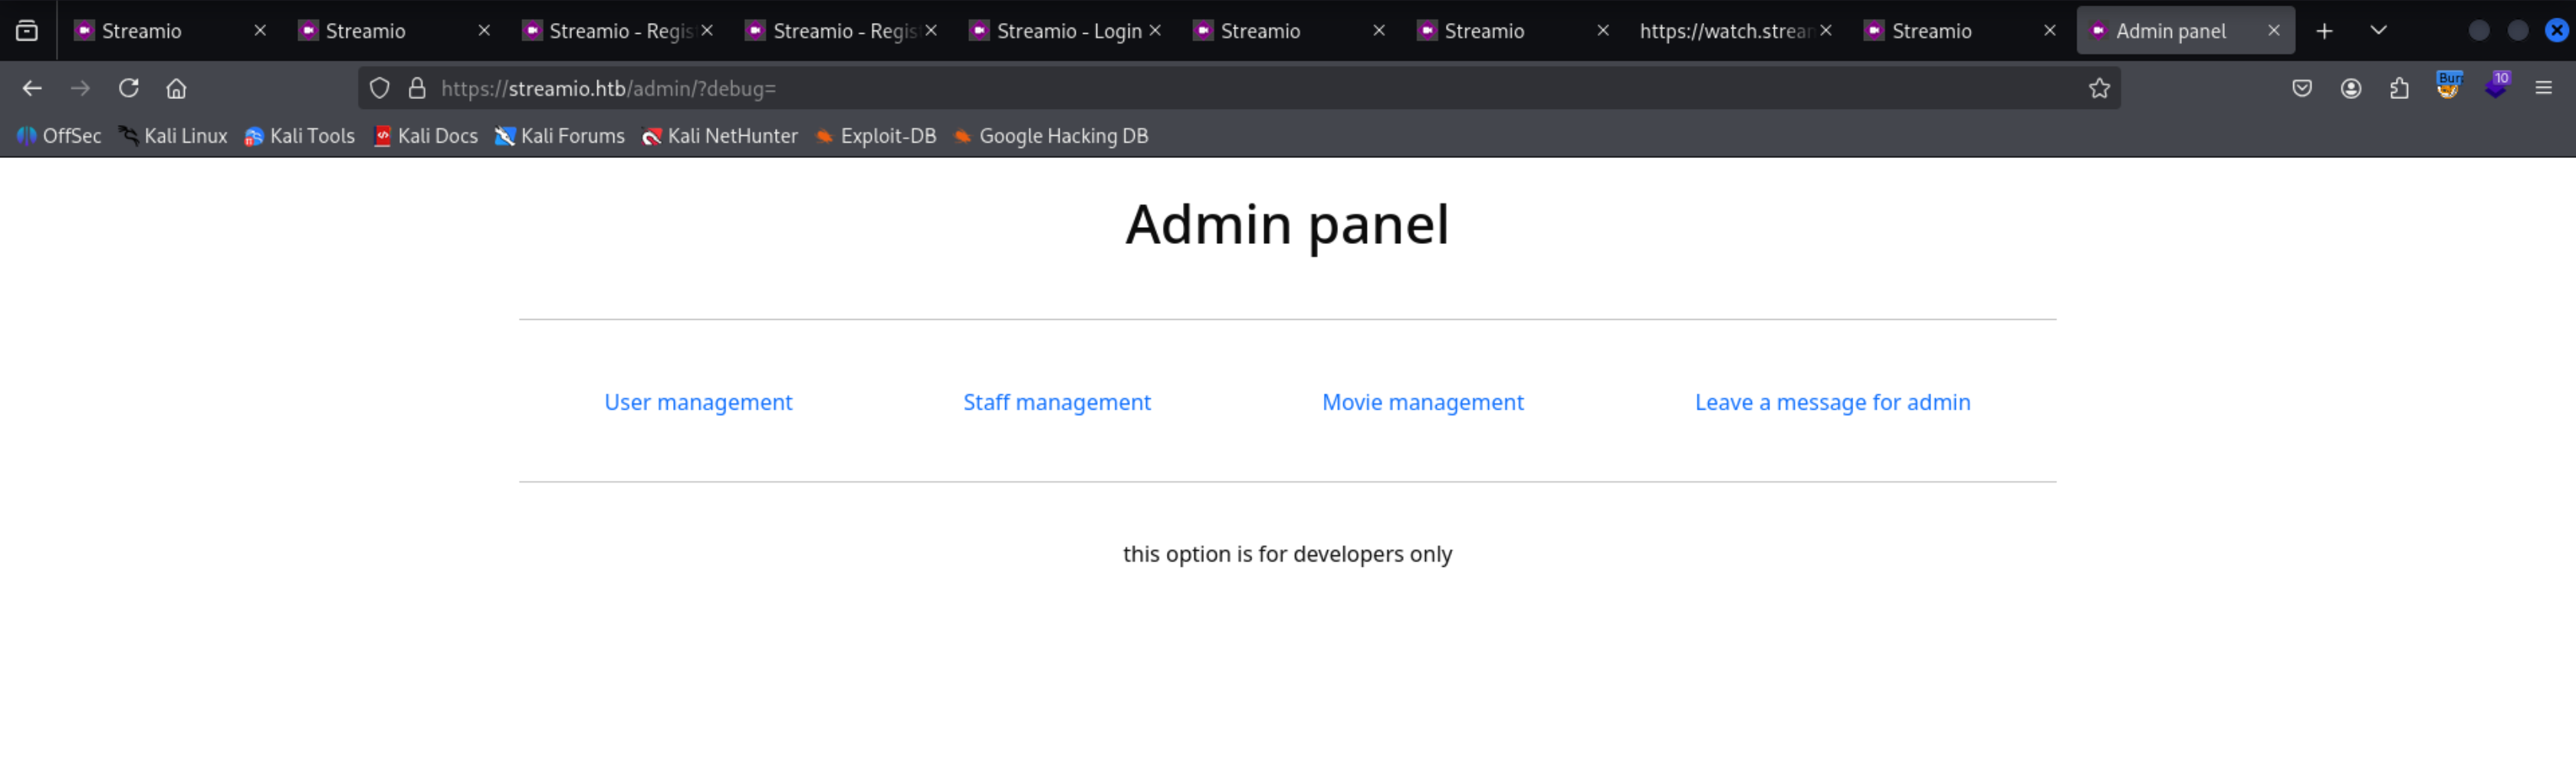Open the Firefox account icon
Screen dimensions: 2576x761
pyautogui.click(x=2351, y=88)
